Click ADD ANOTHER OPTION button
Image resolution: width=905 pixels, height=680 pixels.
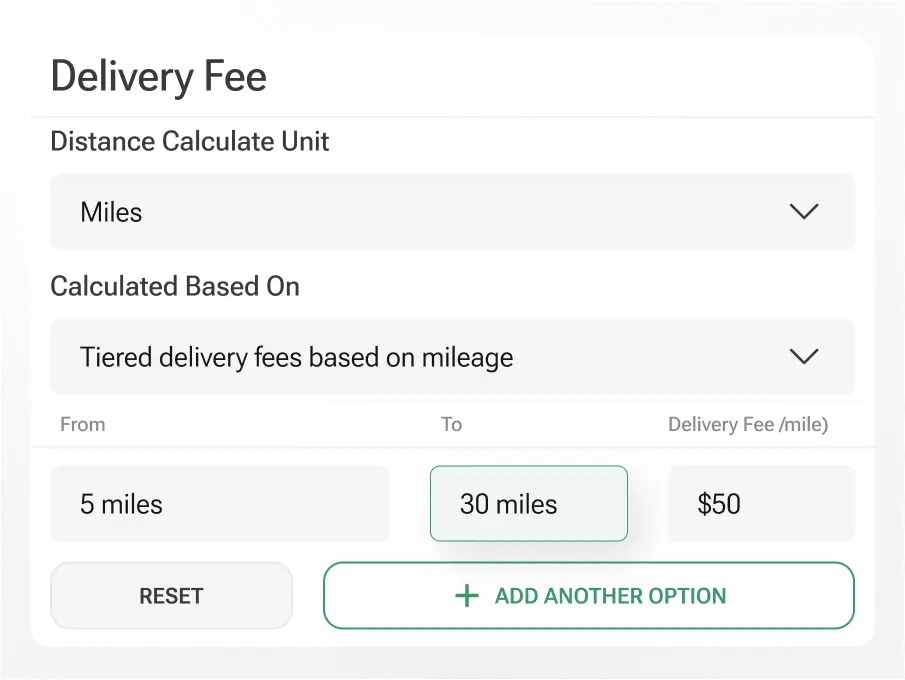(x=588, y=596)
